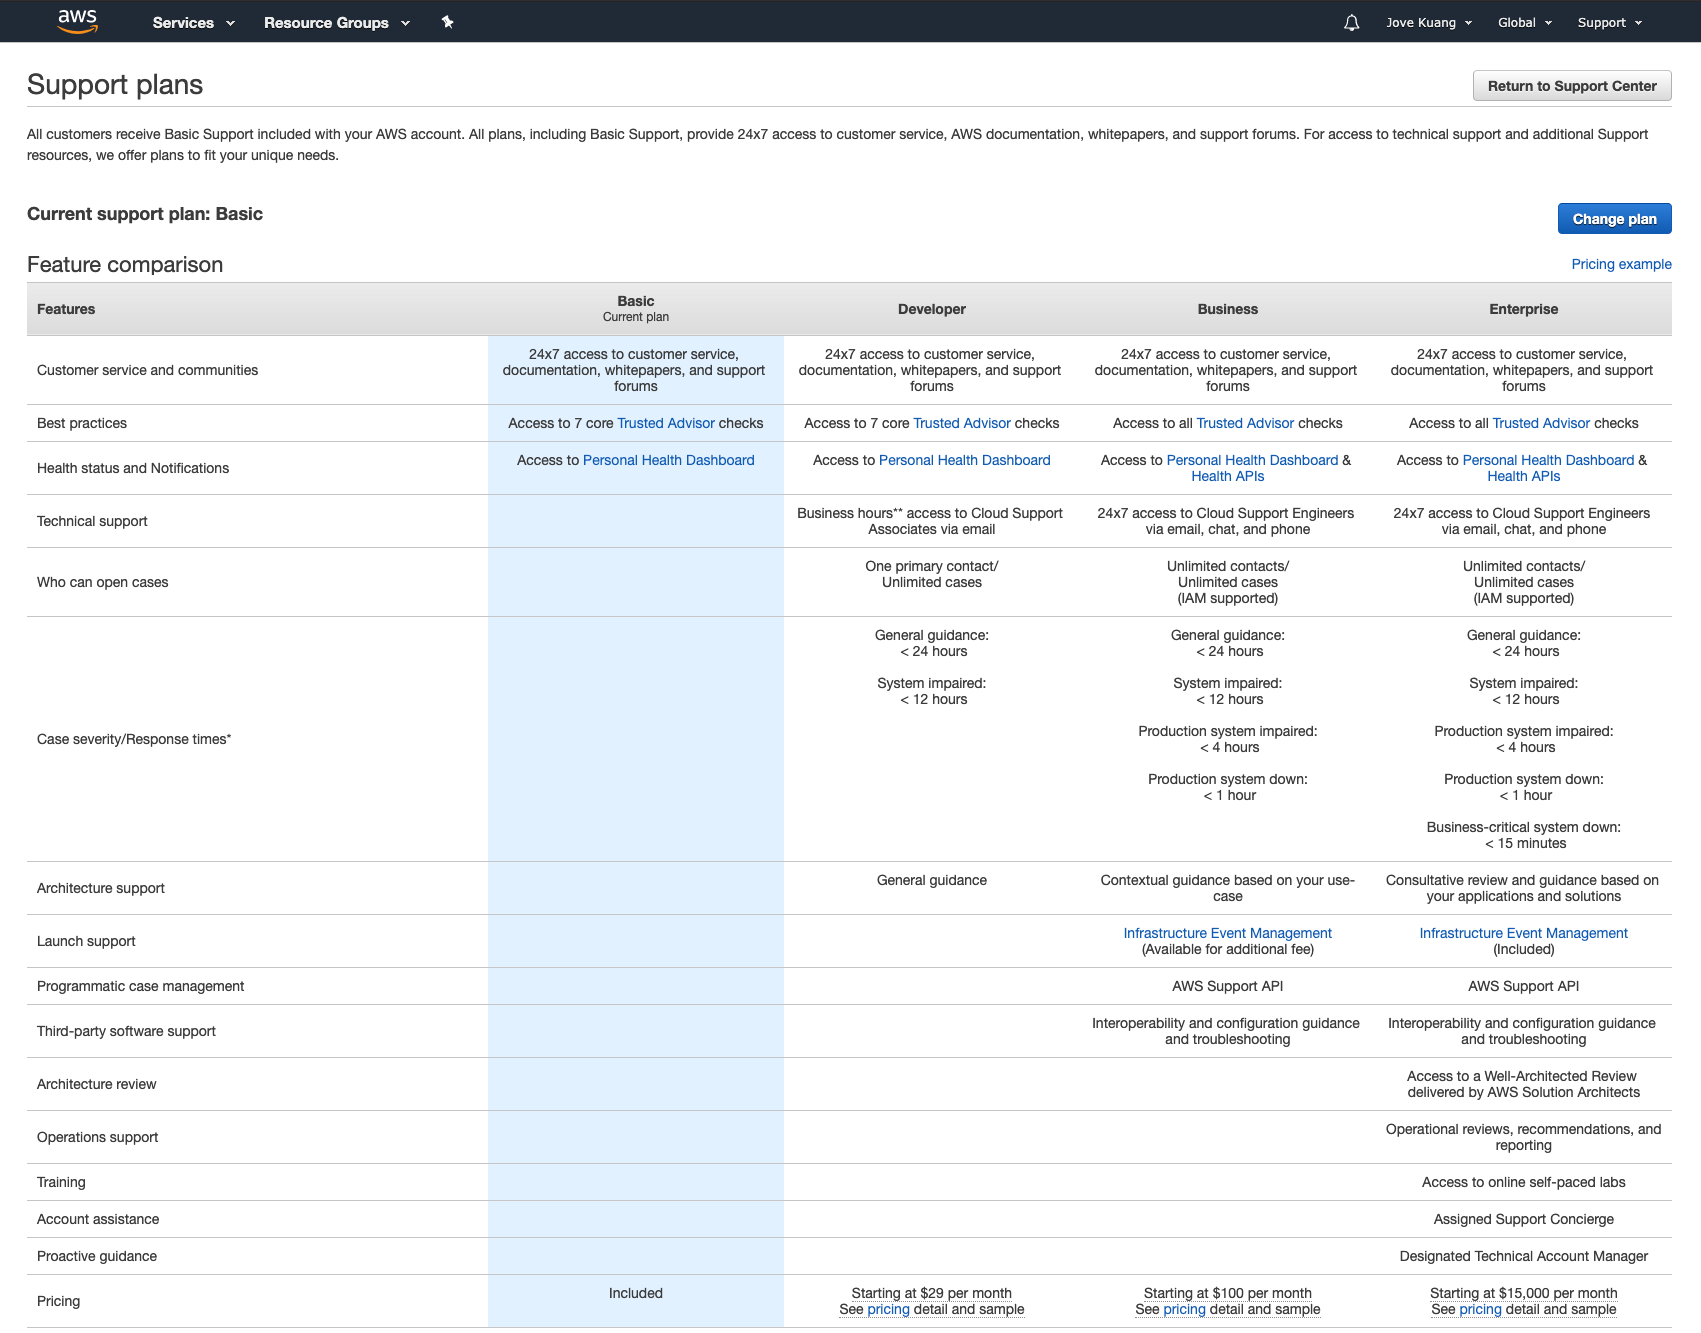The image size is (1701, 1333).
Task: Open the notifications bell icon
Action: pyautogui.click(x=1351, y=22)
